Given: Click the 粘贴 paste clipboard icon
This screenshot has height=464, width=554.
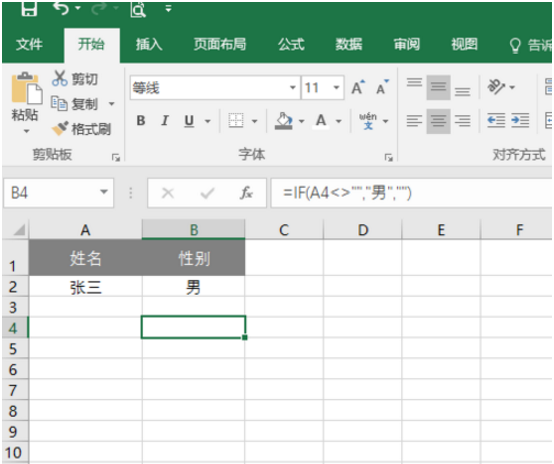Looking at the screenshot, I should [26, 88].
